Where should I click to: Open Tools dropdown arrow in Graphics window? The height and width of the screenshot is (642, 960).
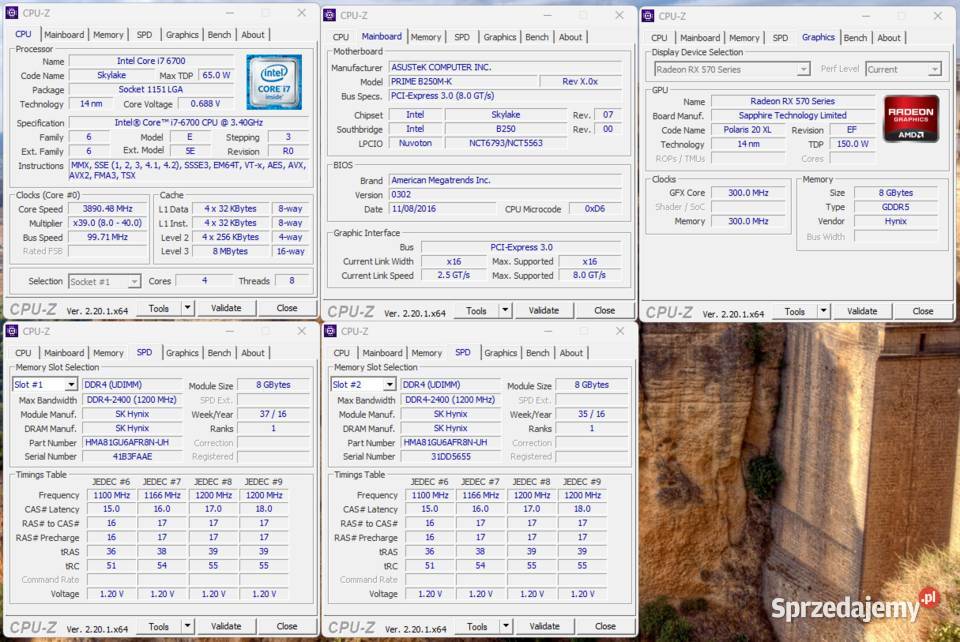coord(823,311)
